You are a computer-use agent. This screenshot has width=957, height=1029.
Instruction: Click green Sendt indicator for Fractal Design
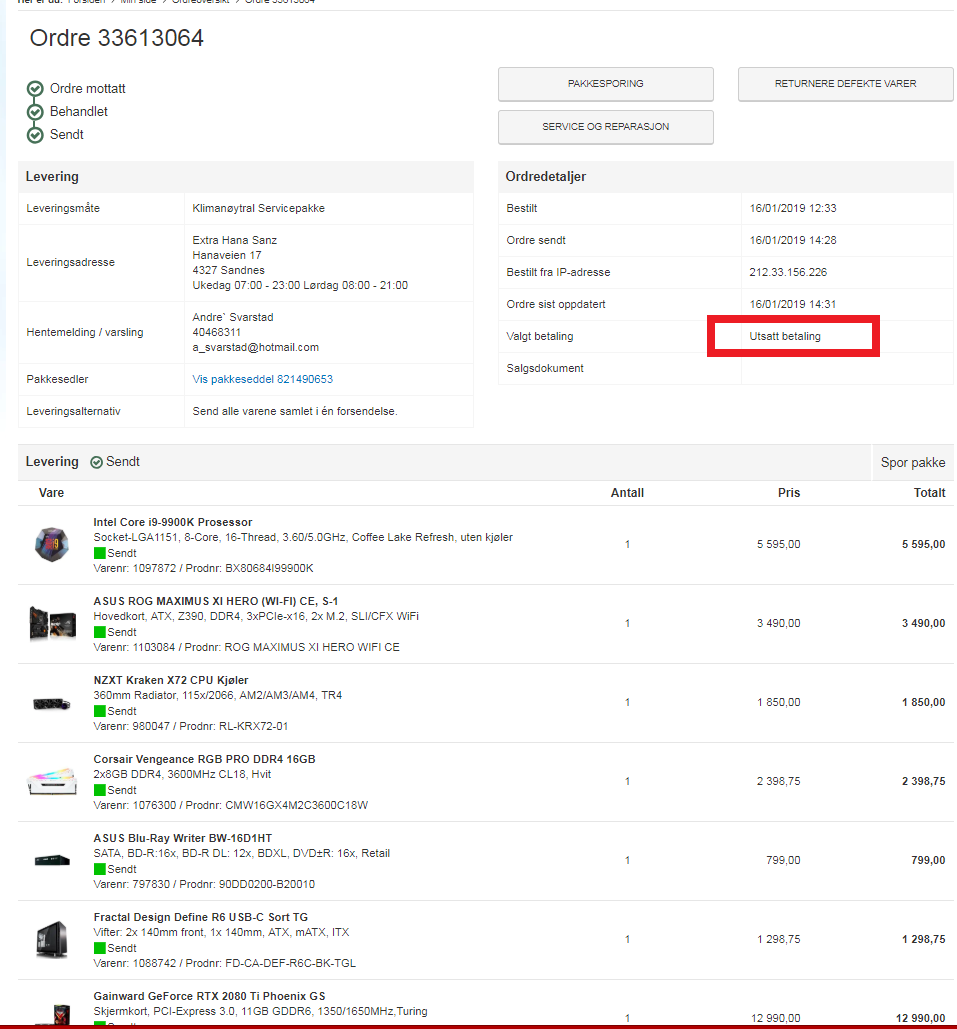(100, 948)
